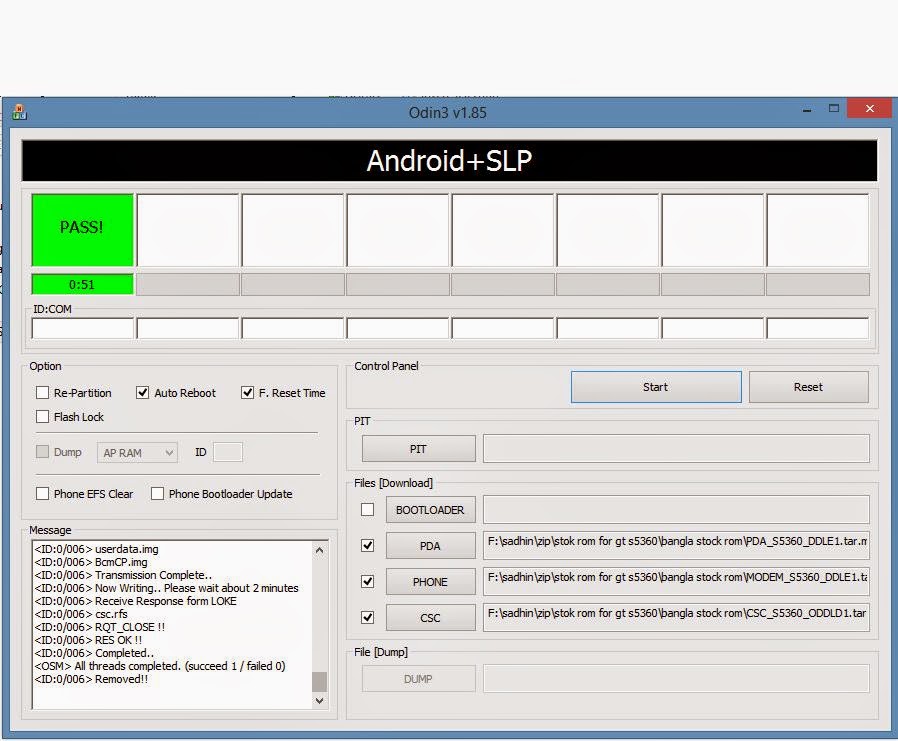Minimize the Odin3 window
The width and height of the screenshot is (898, 741).
pyautogui.click(x=808, y=109)
